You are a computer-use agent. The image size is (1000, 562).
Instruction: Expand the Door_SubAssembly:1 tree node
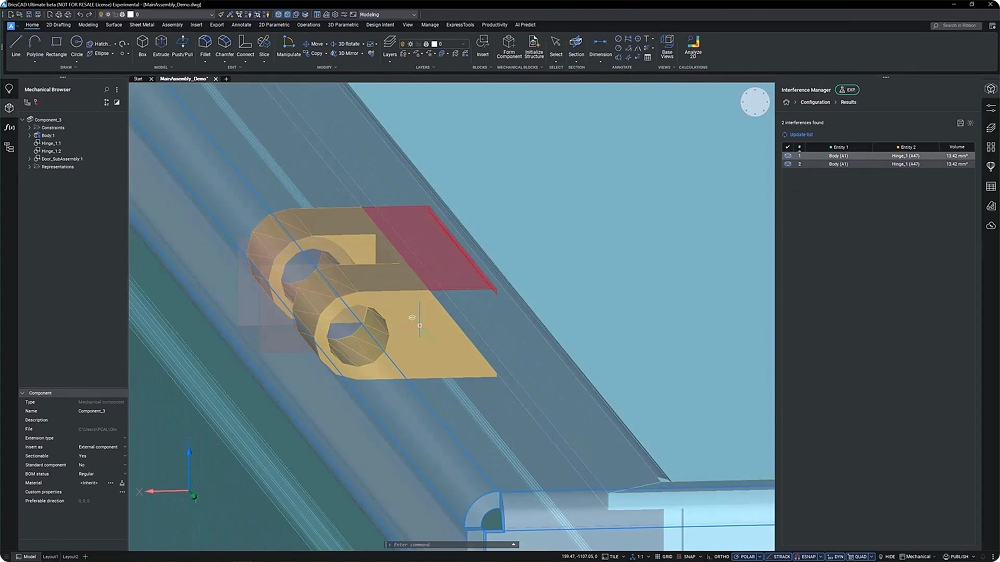click(29, 159)
